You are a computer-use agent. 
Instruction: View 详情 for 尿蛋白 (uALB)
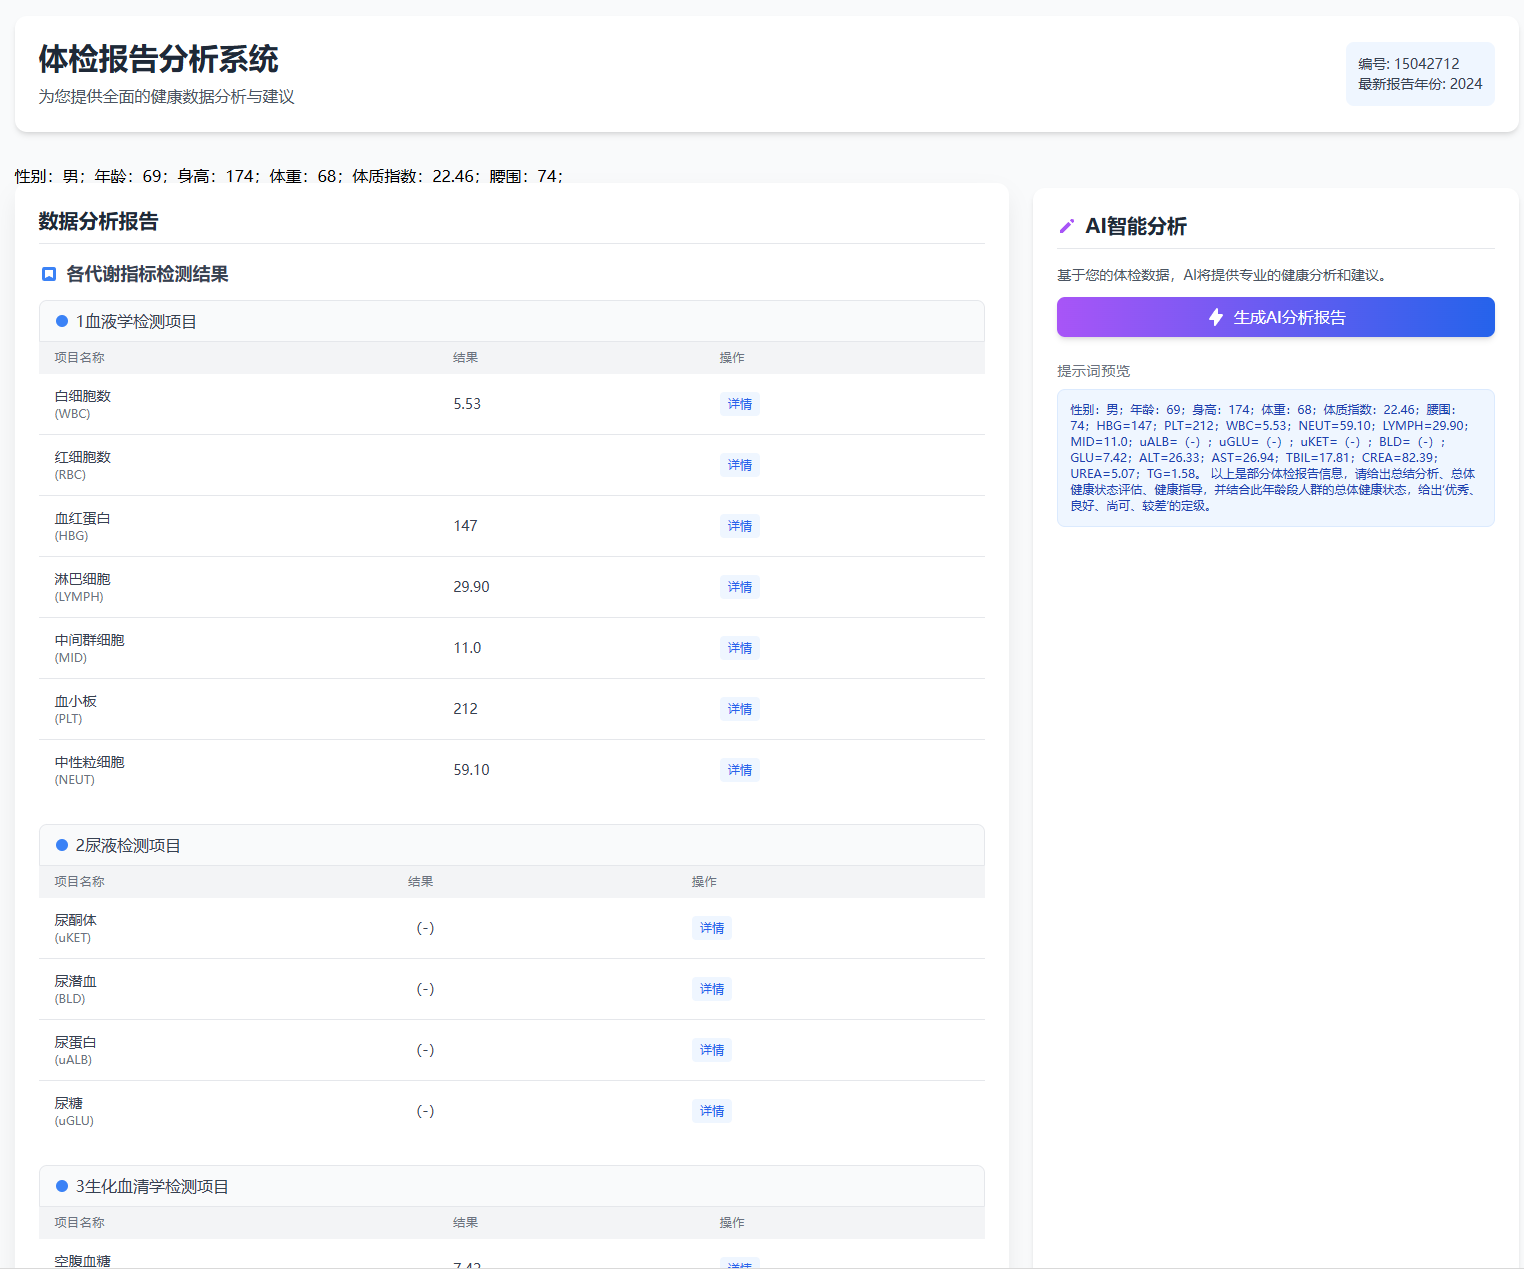pos(711,1050)
